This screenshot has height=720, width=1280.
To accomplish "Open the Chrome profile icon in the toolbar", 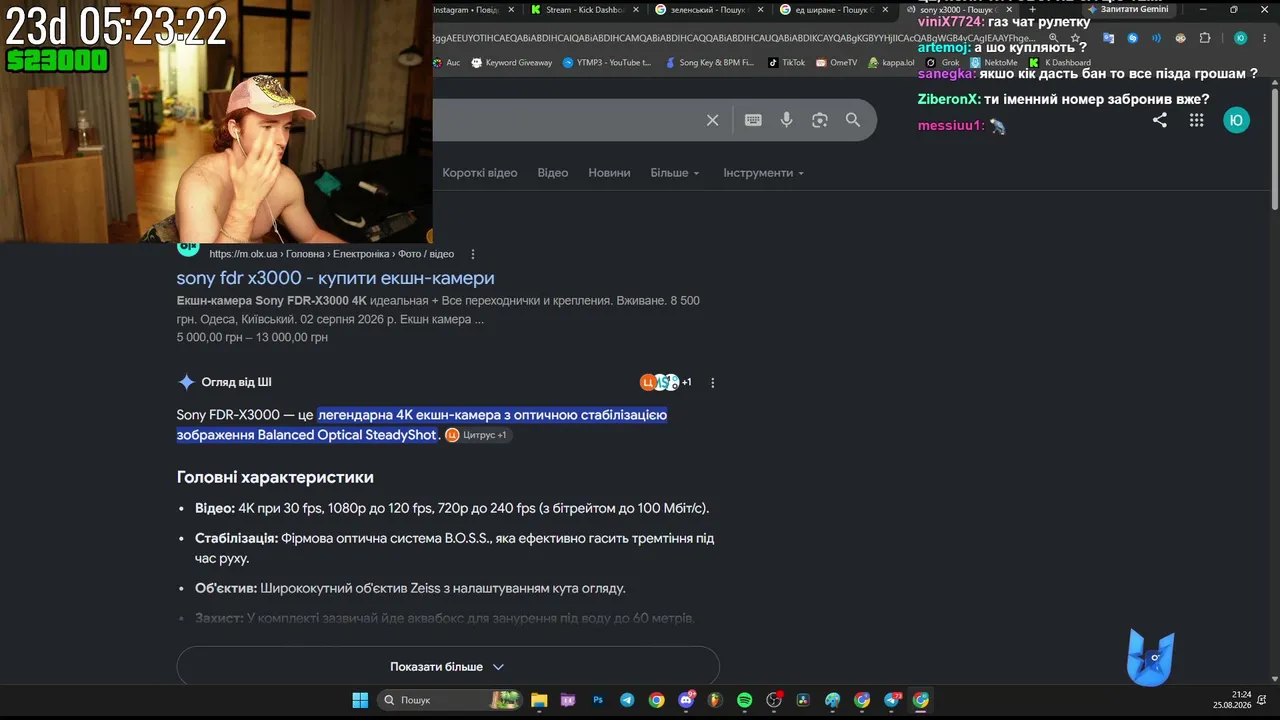I will 1240,38.
